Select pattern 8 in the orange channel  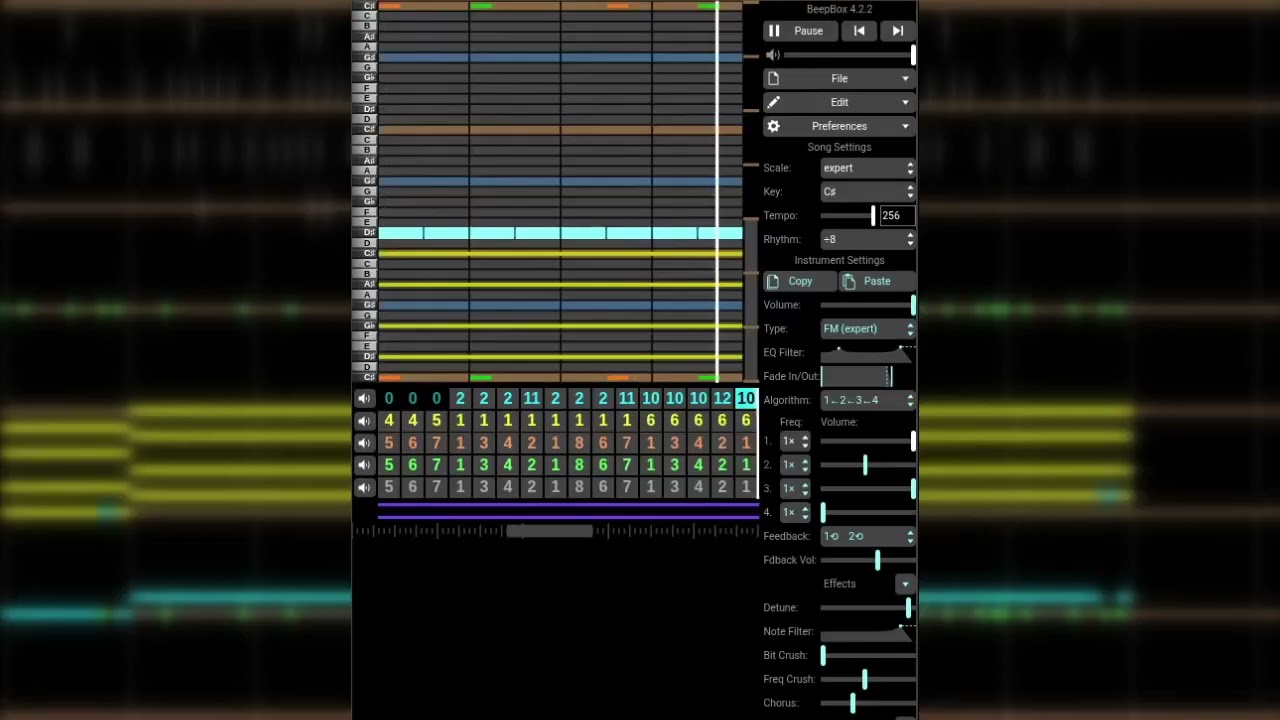[x=579, y=443]
